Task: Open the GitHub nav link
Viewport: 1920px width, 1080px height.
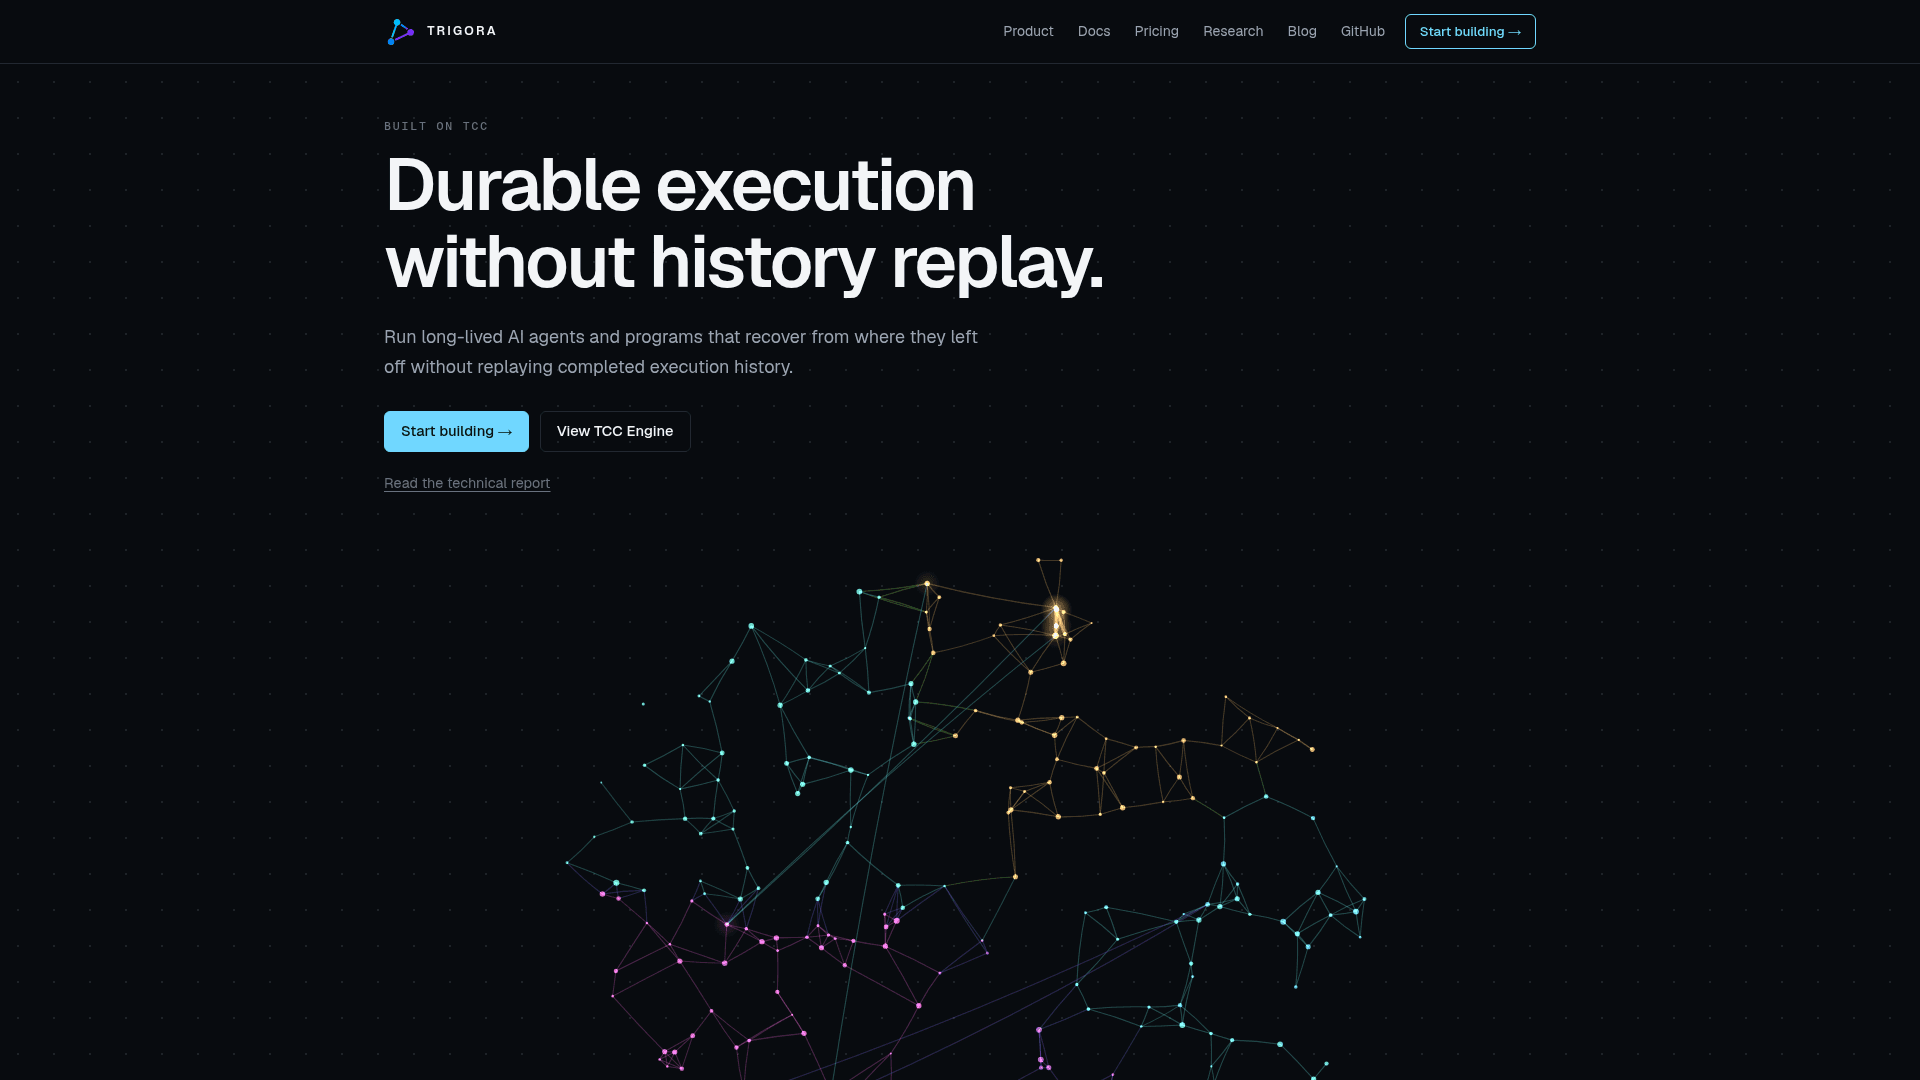Action: coord(1362,31)
